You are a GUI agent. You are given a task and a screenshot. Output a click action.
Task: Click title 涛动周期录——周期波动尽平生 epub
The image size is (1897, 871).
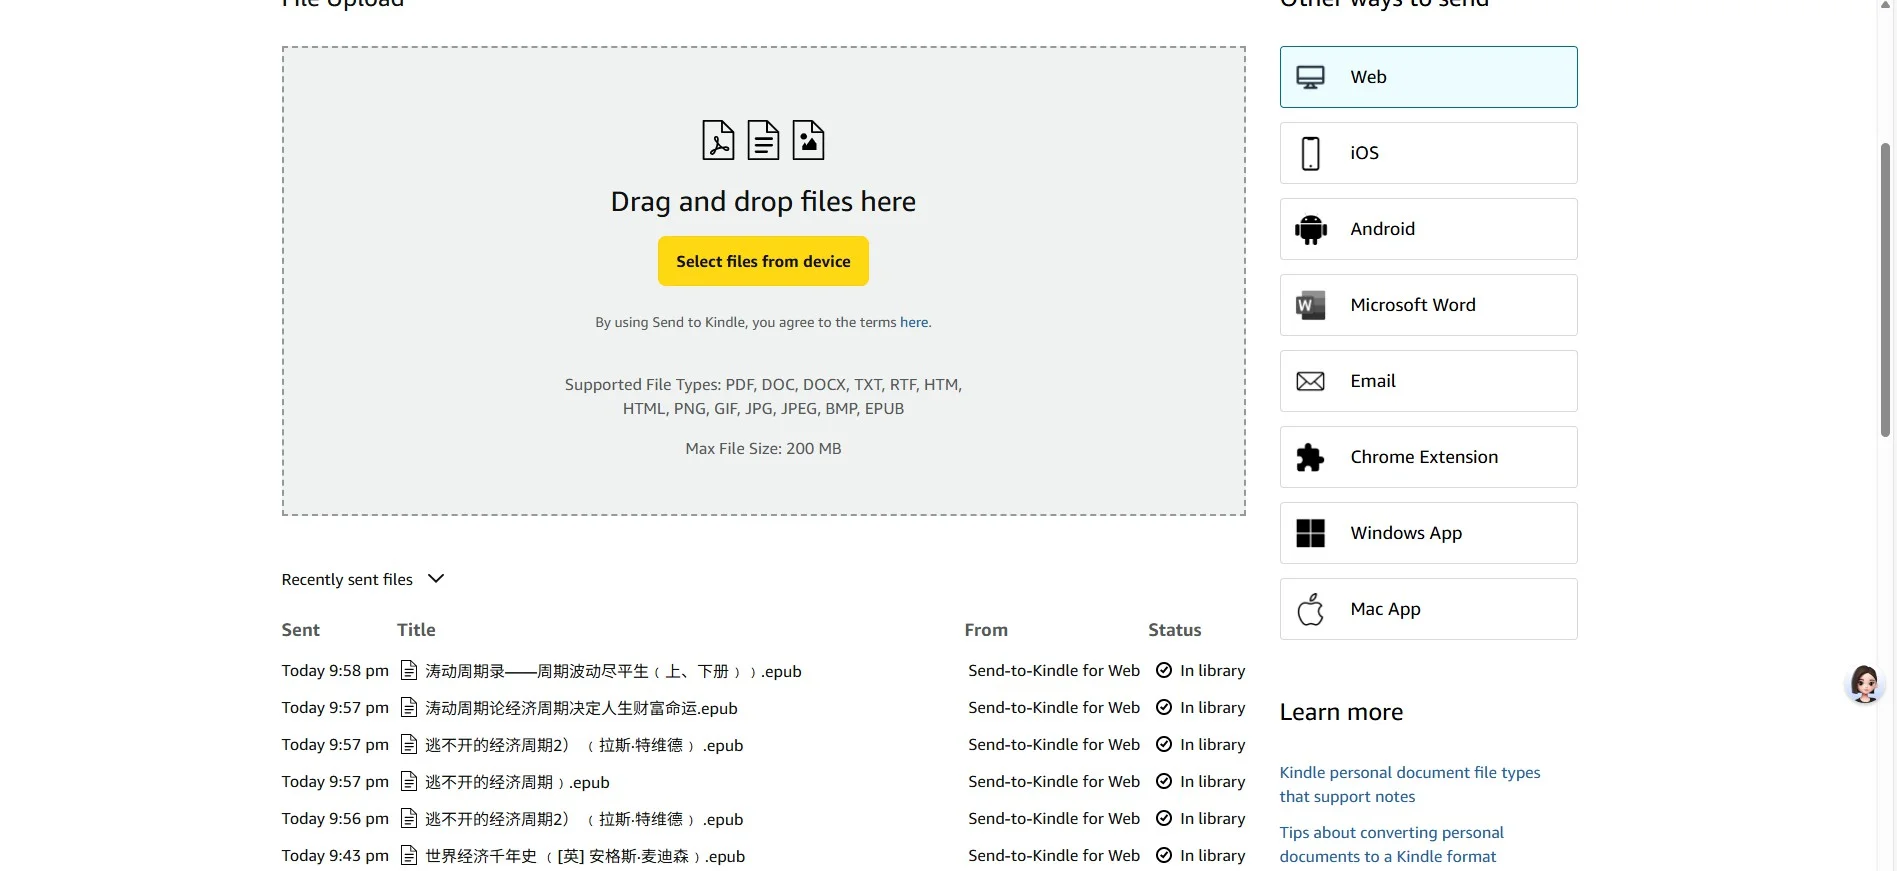(x=613, y=671)
